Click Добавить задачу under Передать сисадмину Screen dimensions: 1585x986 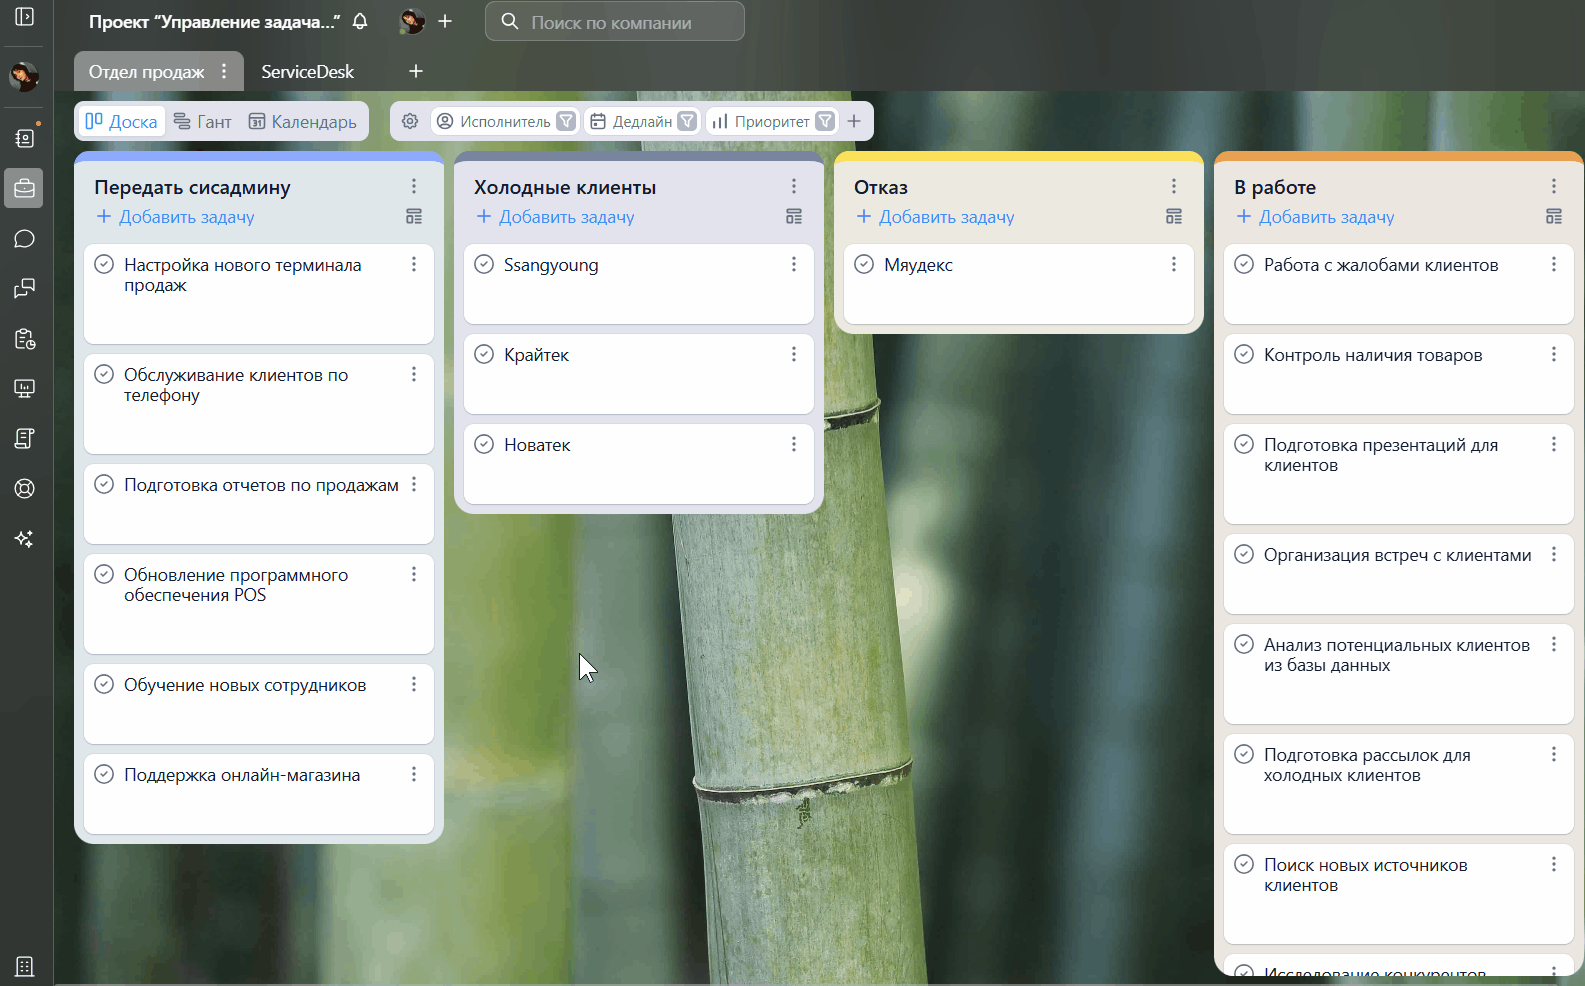coord(175,217)
